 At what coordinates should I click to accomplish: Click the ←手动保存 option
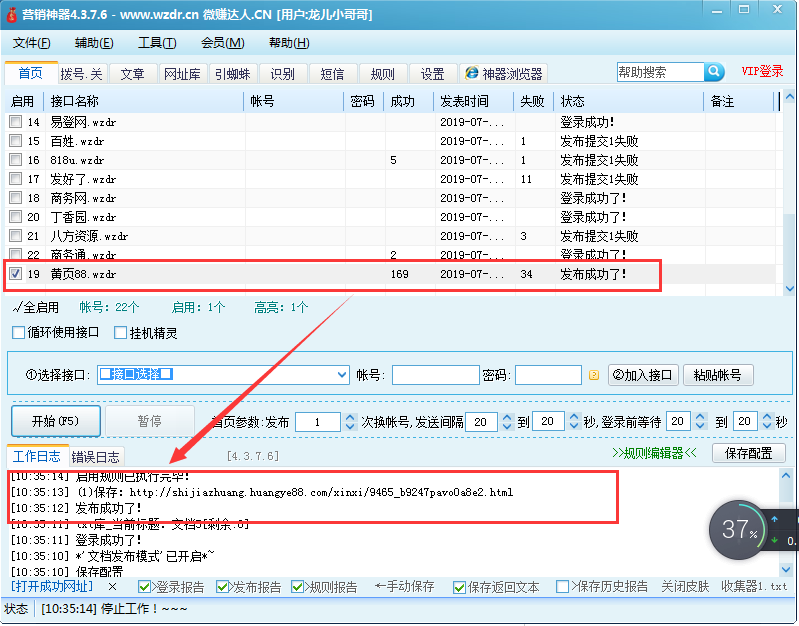tap(405, 587)
